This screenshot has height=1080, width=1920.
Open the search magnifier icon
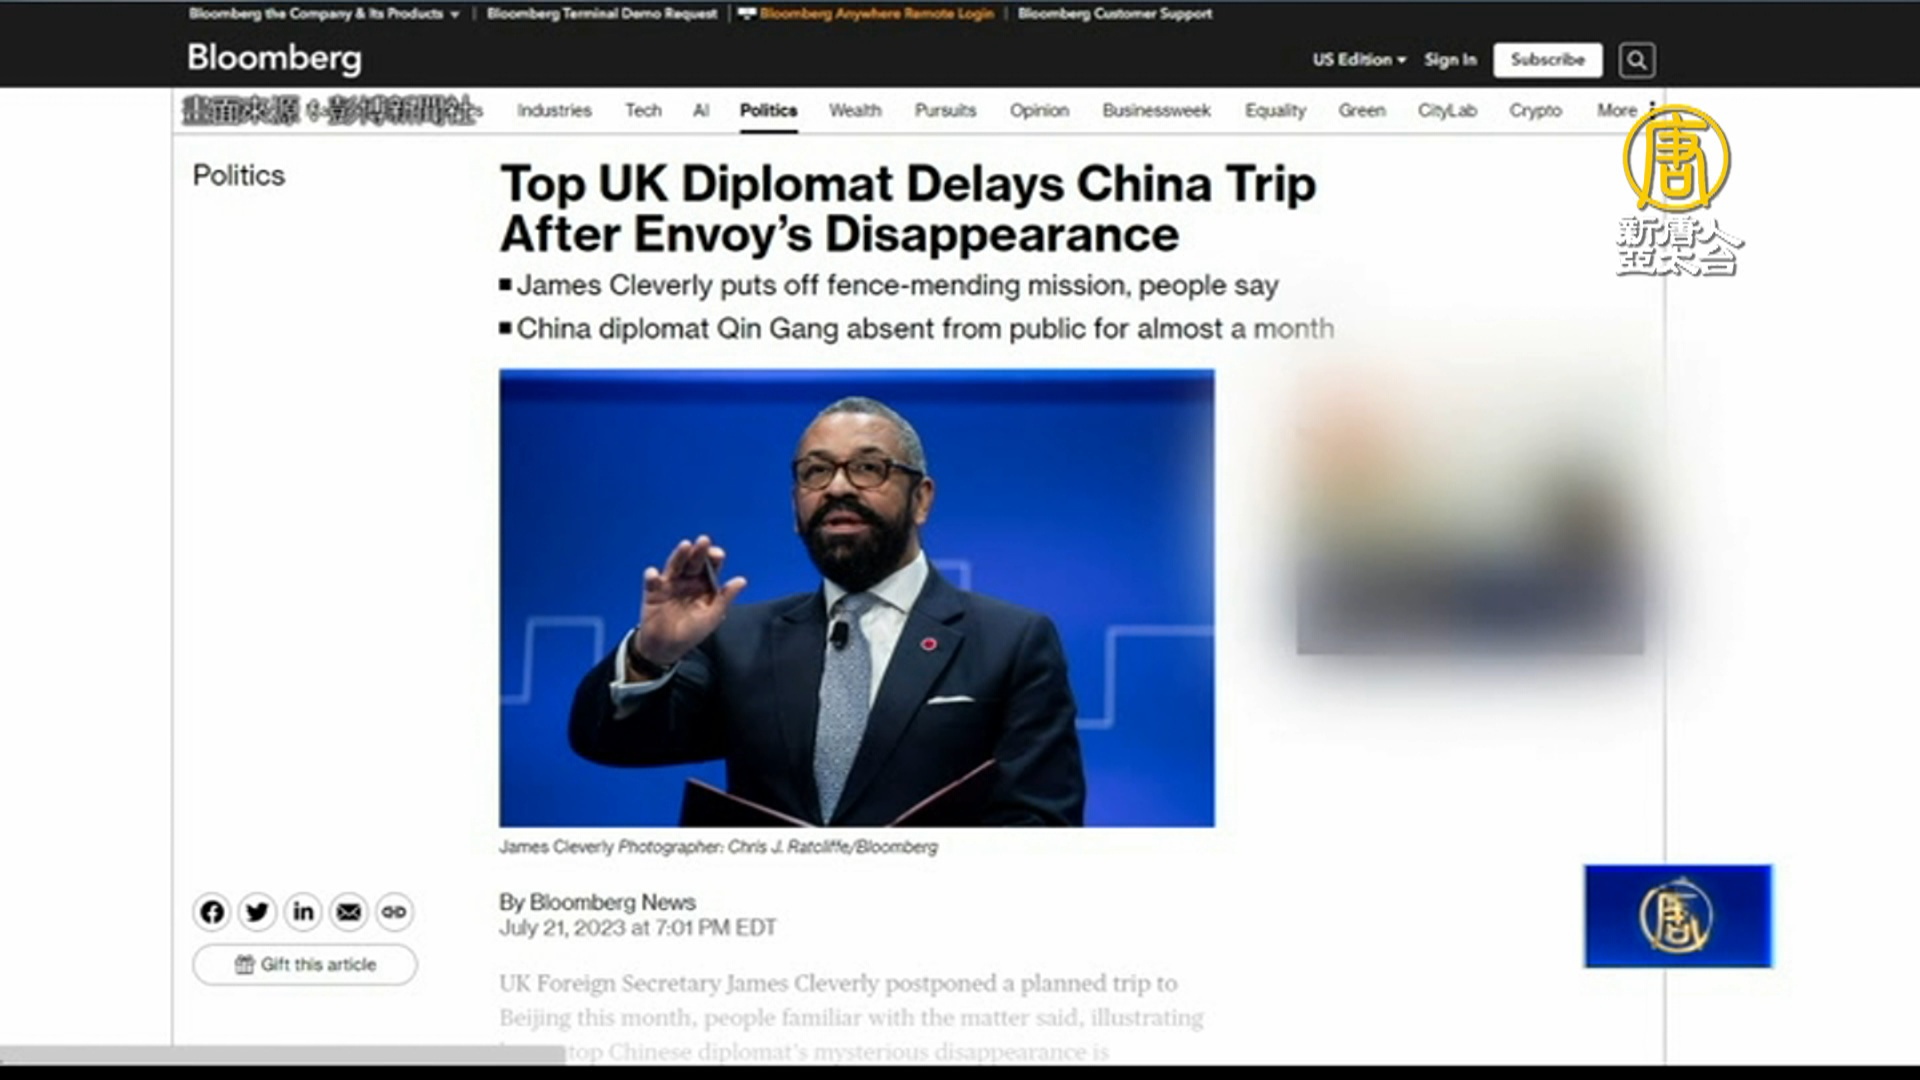pyautogui.click(x=1636, y=60)
